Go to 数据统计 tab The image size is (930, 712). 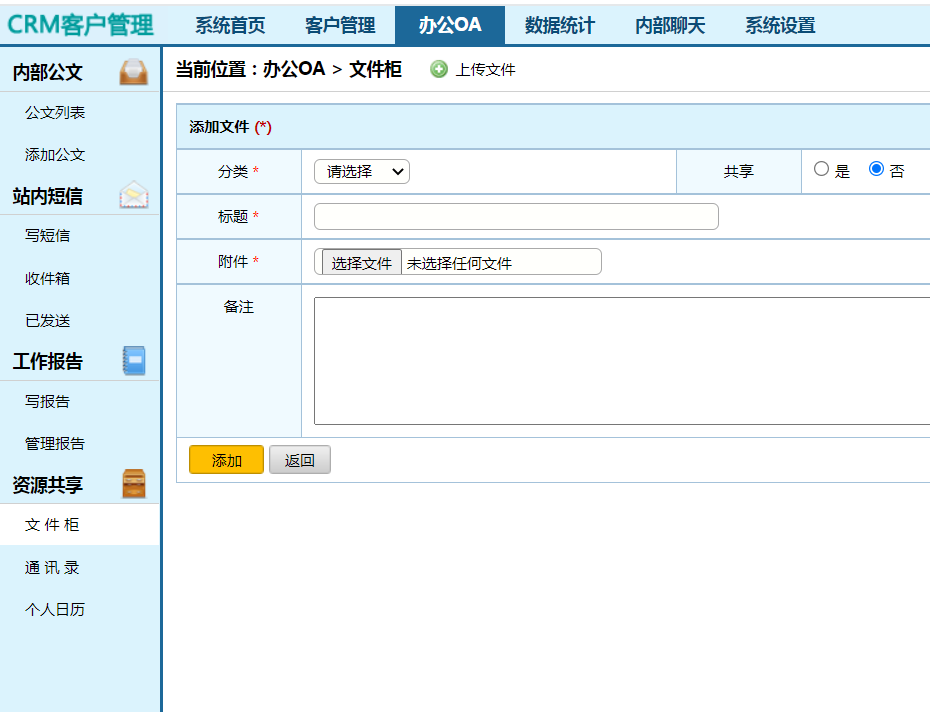tap(560, 25)
